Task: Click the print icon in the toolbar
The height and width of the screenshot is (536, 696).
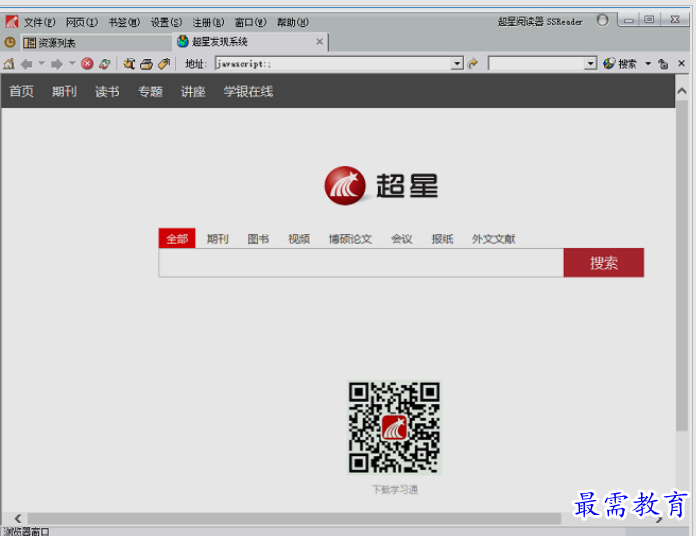Action: 146,64
